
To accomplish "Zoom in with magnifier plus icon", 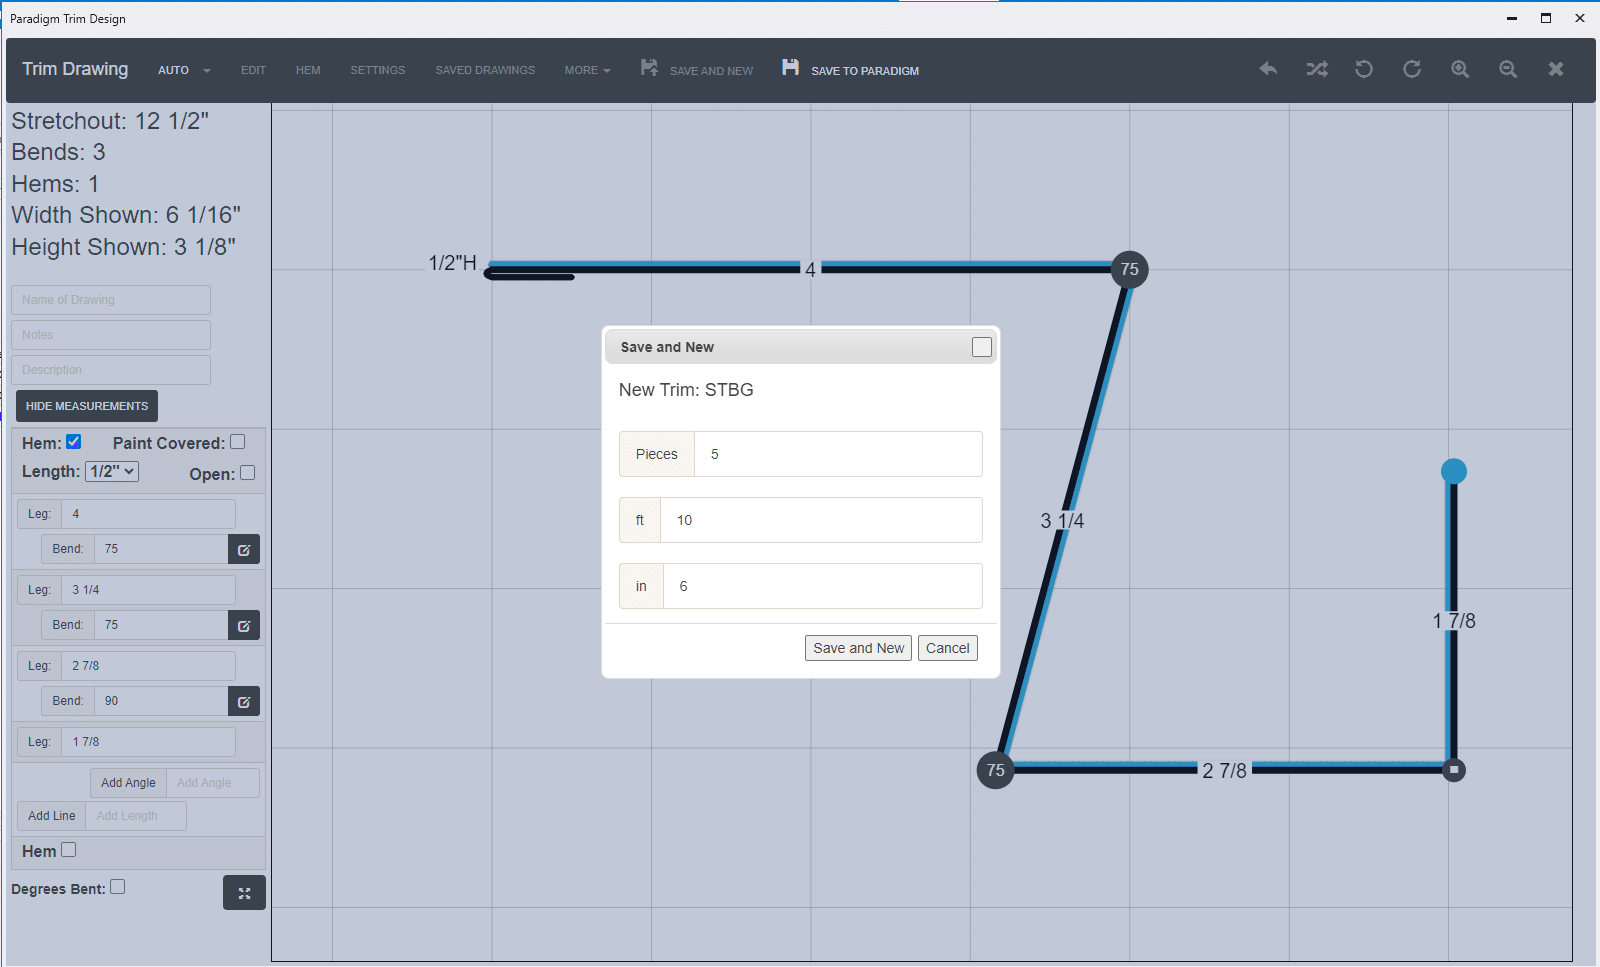I will click(1460, 69).
